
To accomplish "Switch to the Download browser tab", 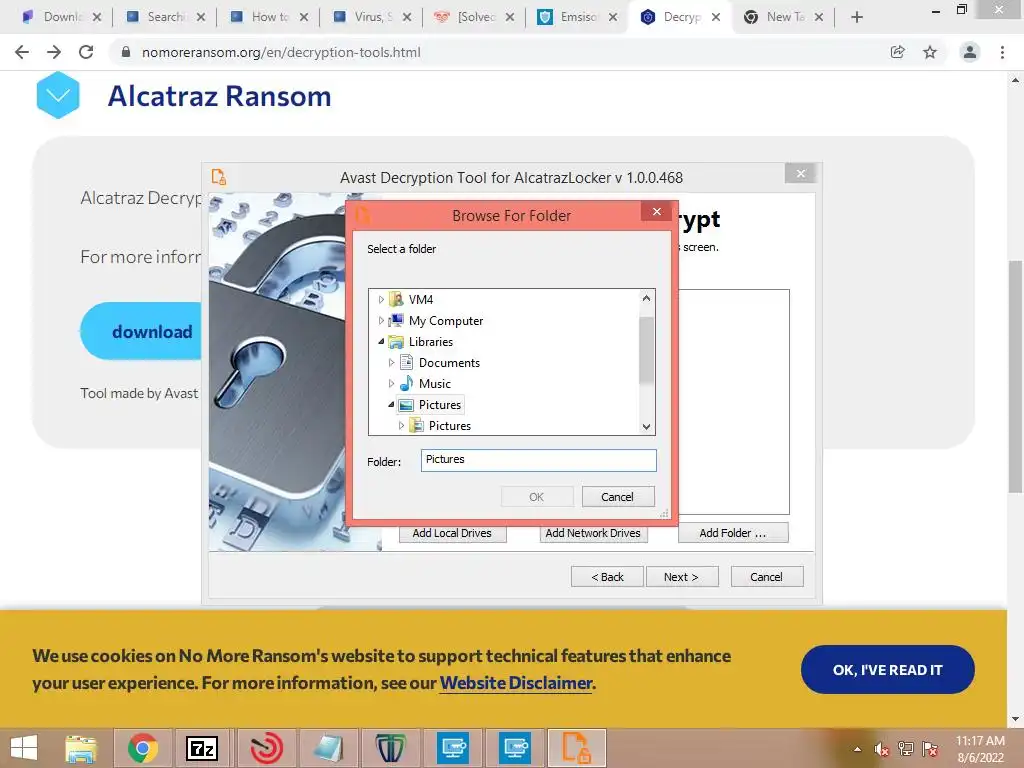I will coord(61,17).
